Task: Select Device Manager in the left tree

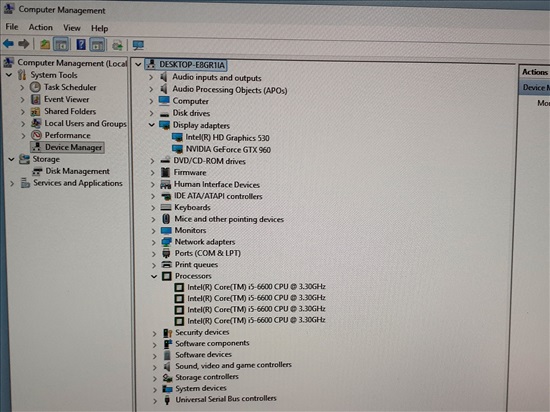Action: click(x=67, y=147)
